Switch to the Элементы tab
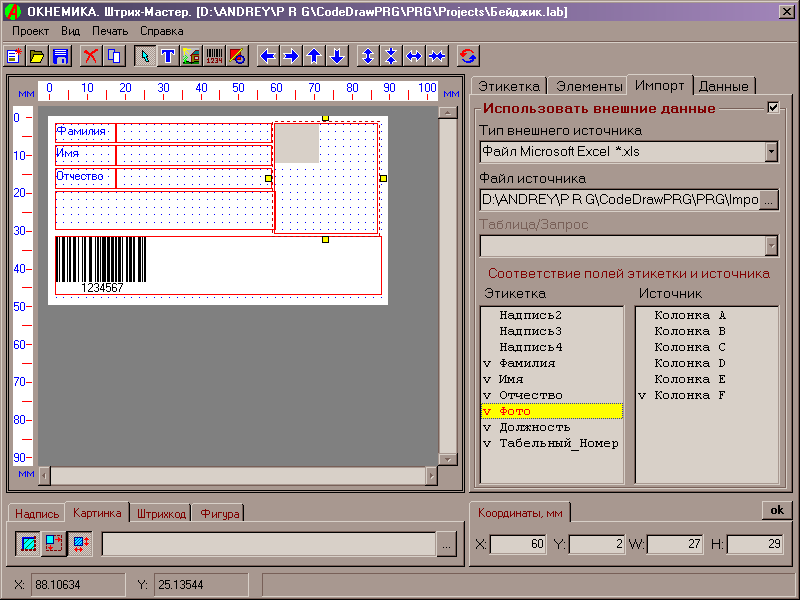Image resolution: width=800 pixels, height=600 pixels. point(589,86)
